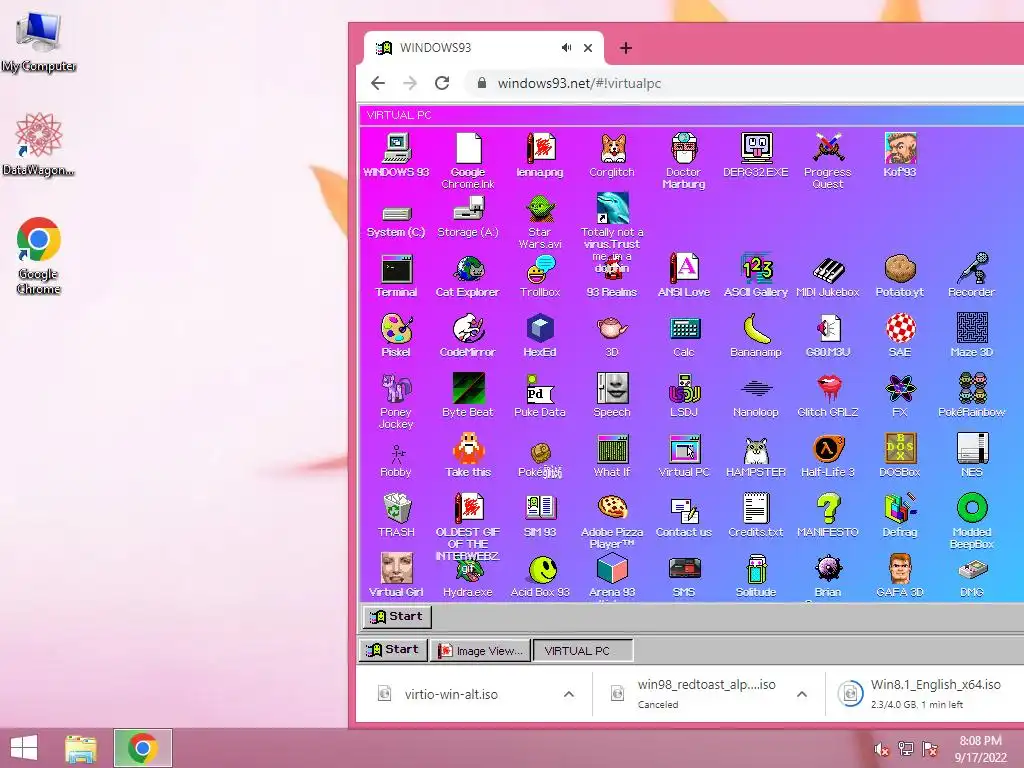The image size is (1024, 768).
Task: Launch Acid Box 93 smiley icon
Action: 540,576
